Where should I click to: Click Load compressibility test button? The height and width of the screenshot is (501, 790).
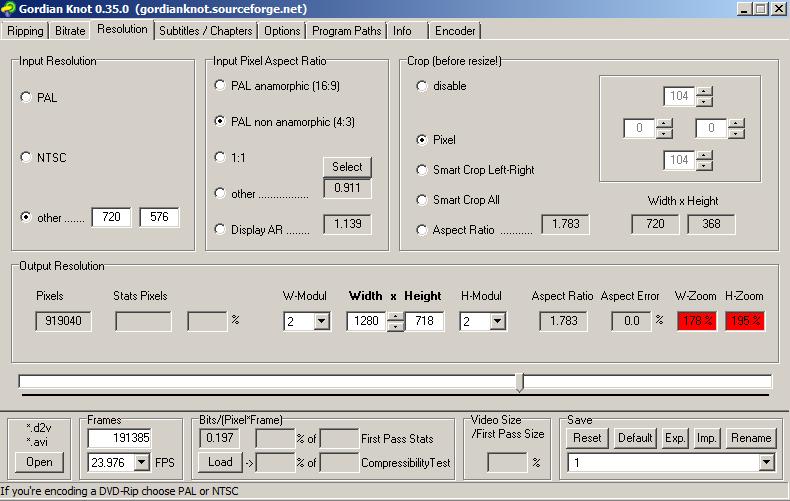point(220,462)
